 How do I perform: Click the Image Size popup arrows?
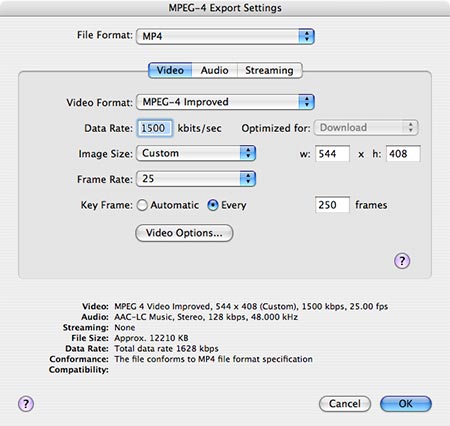coord(248,153)
